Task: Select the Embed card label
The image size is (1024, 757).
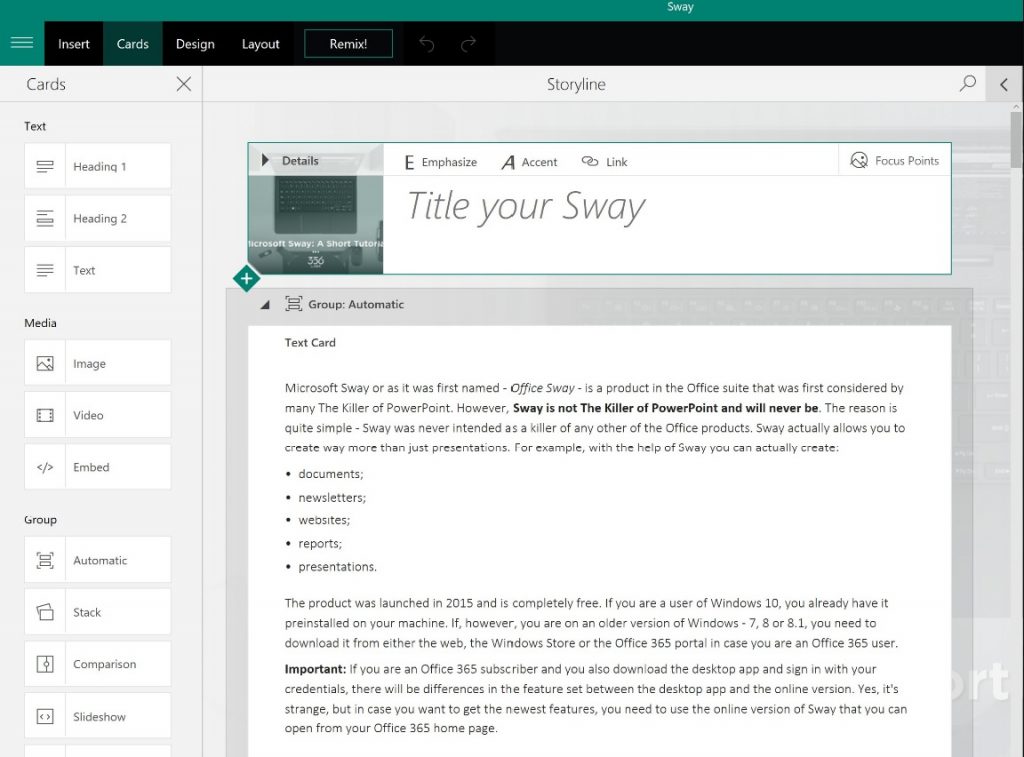Action: pyautogui.click(x=91, y=467)
